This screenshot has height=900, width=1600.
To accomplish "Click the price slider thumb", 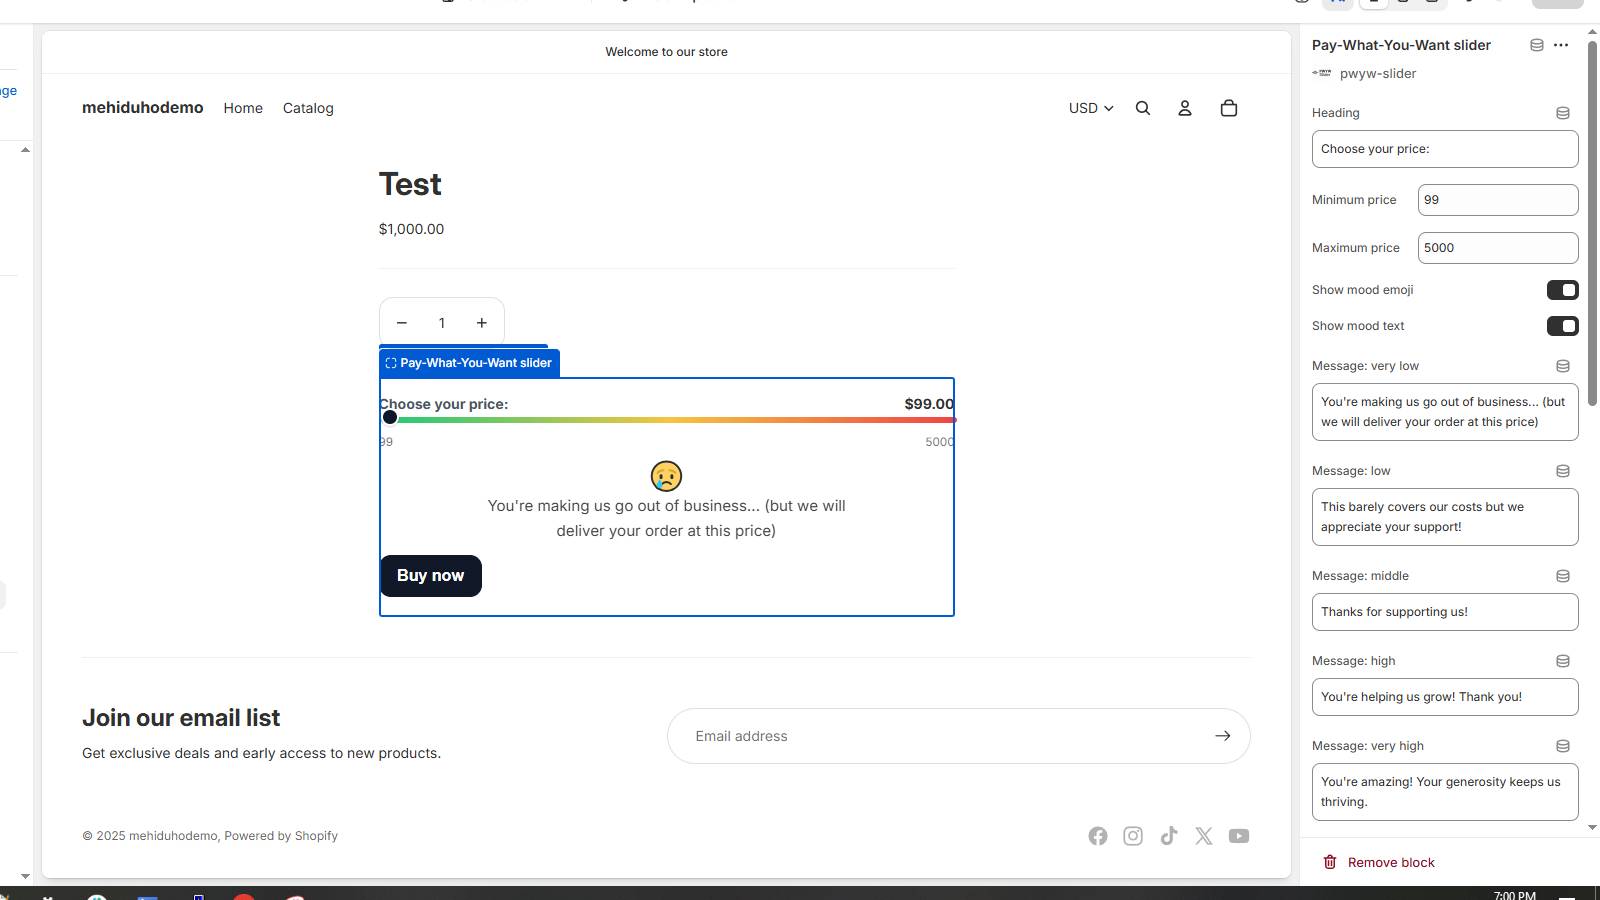I will coord(390,417).
